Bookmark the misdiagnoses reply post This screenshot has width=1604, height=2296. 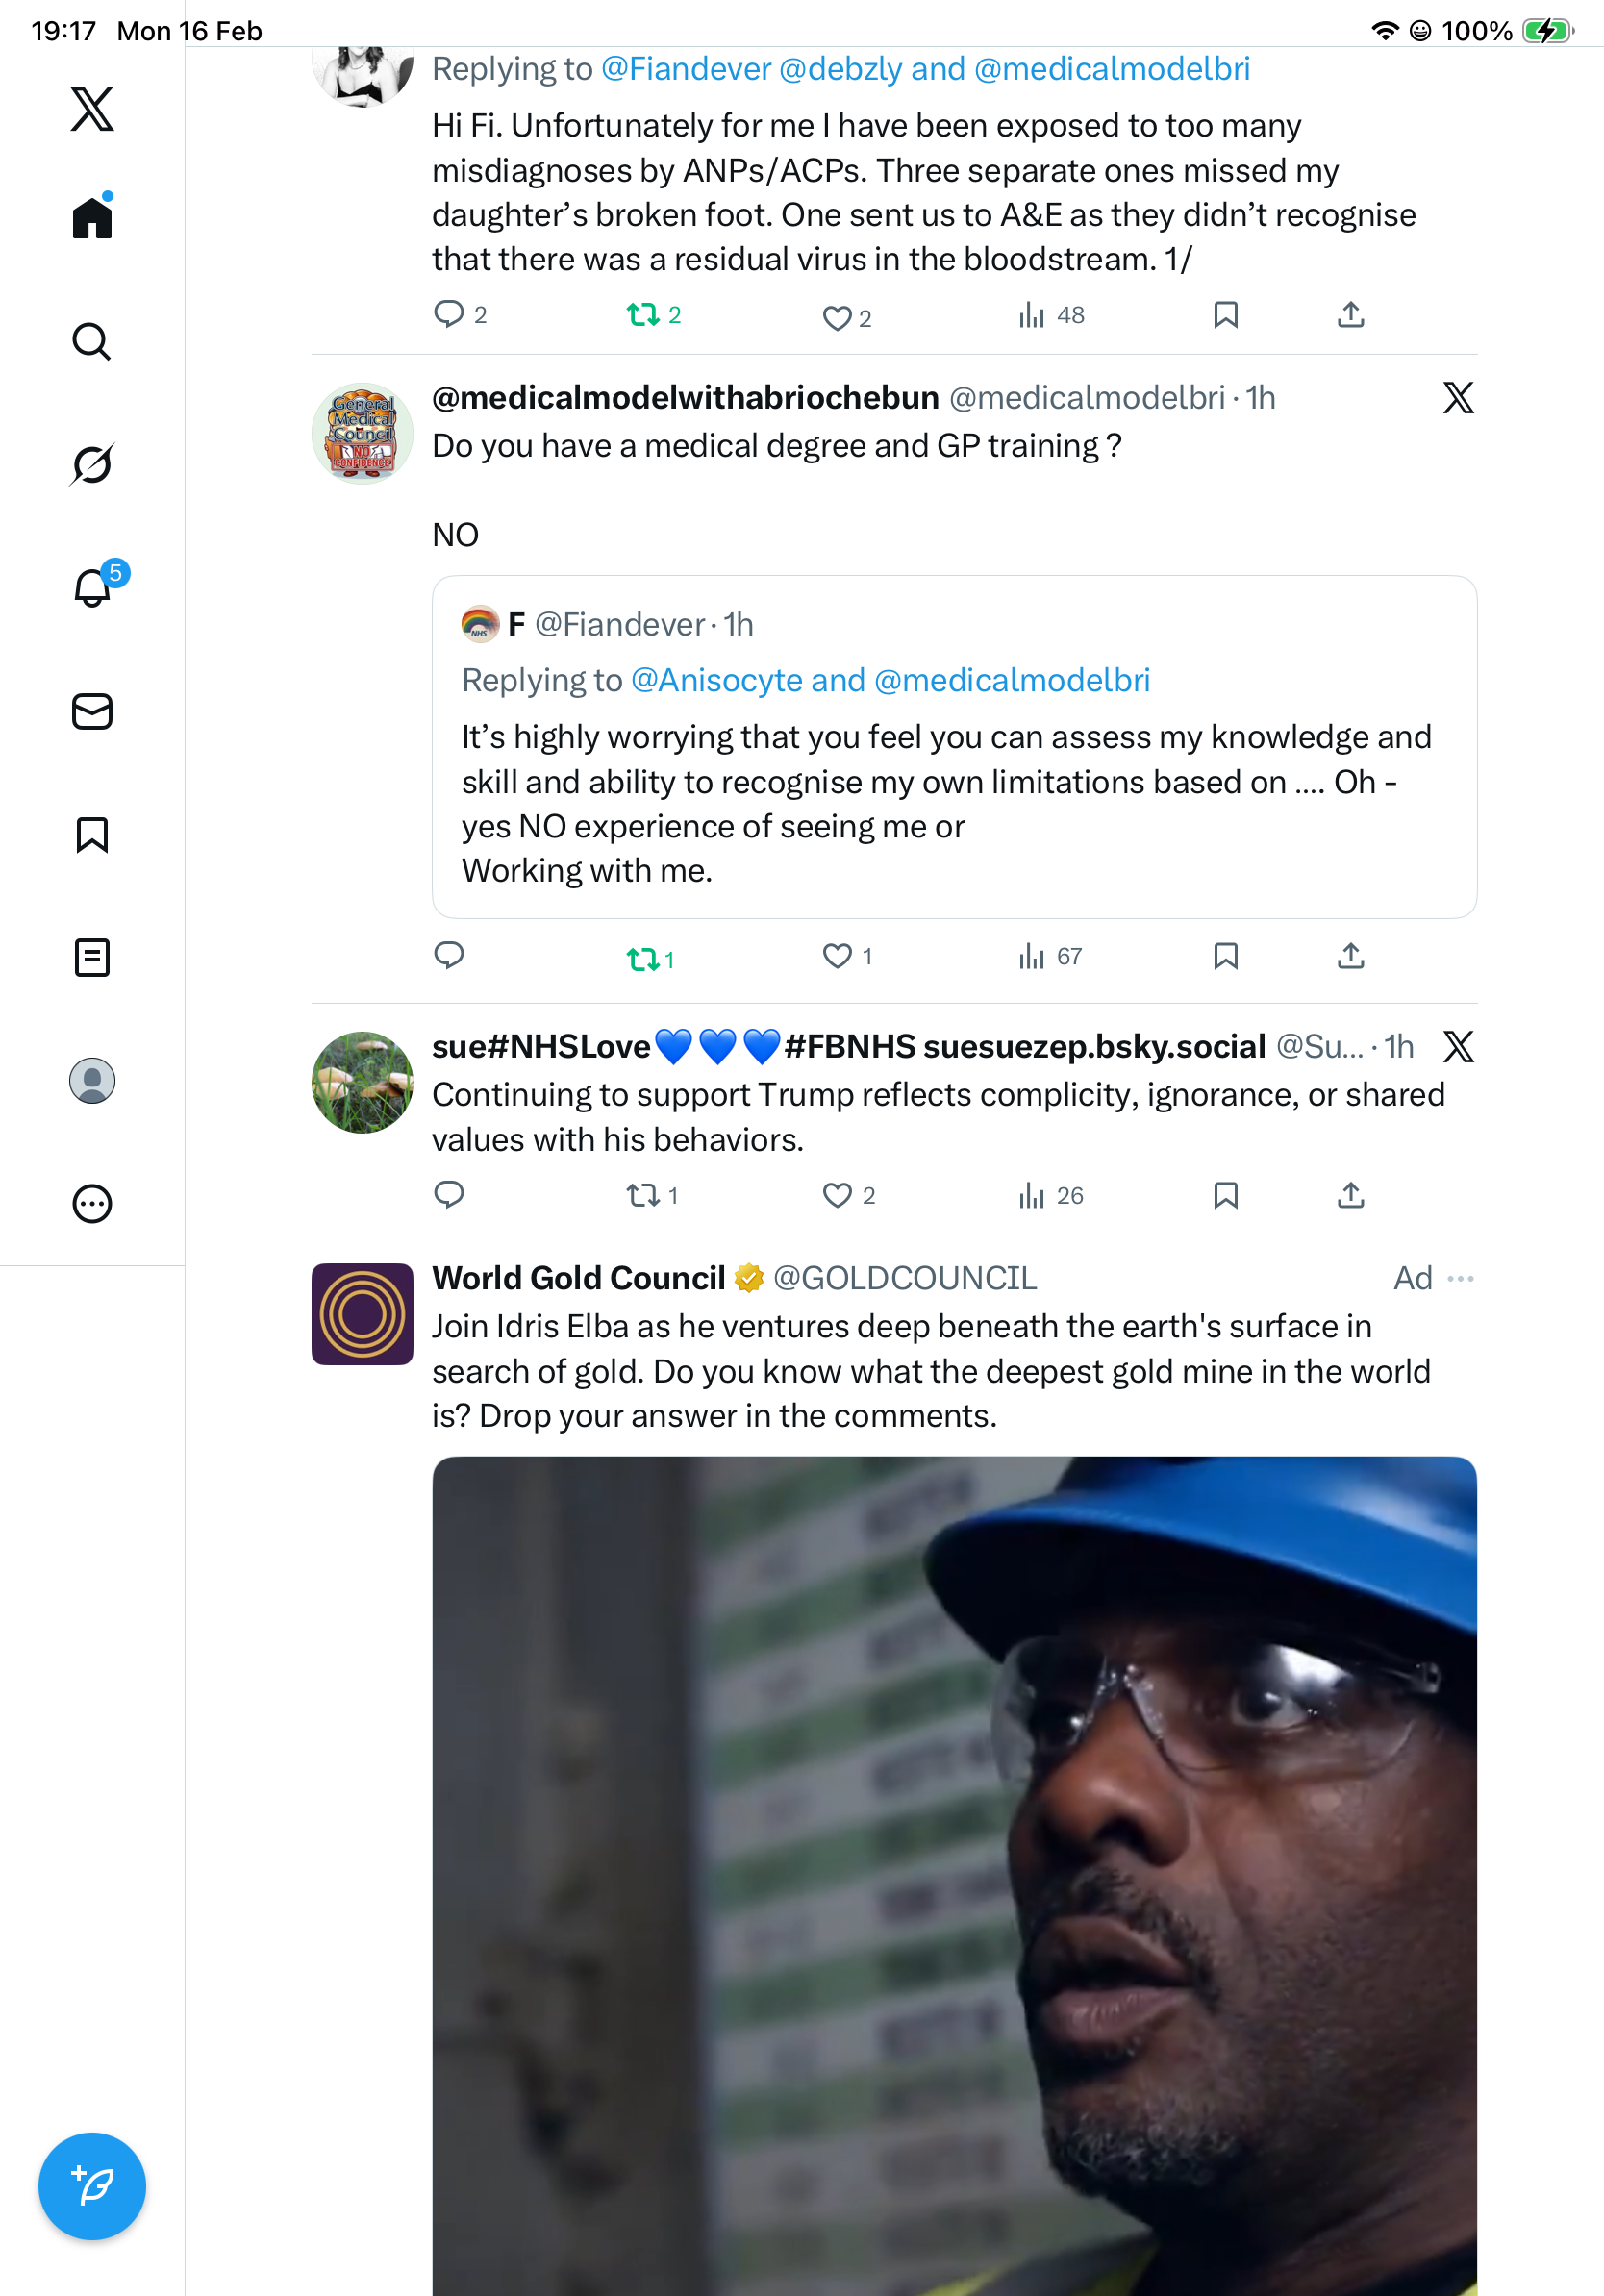point(1225,315)
